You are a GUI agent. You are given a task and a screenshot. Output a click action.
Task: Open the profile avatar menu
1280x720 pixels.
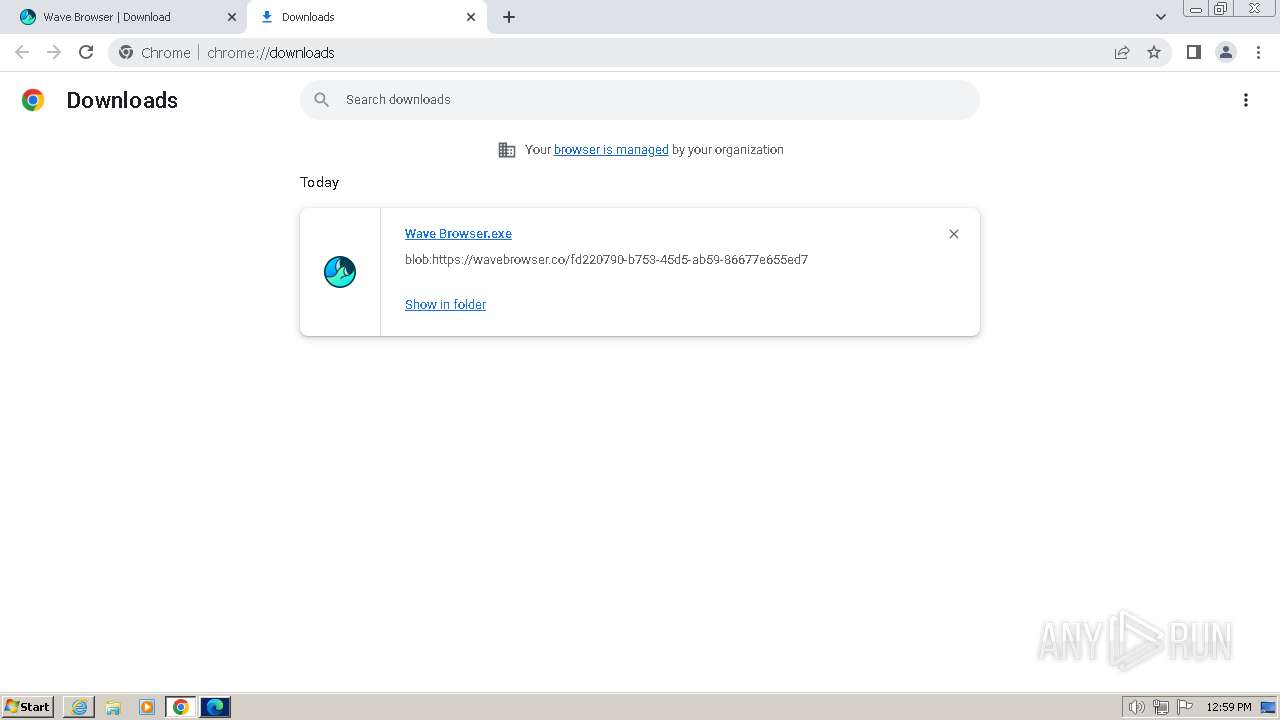pyautogui.click(x=1226, y=52)
